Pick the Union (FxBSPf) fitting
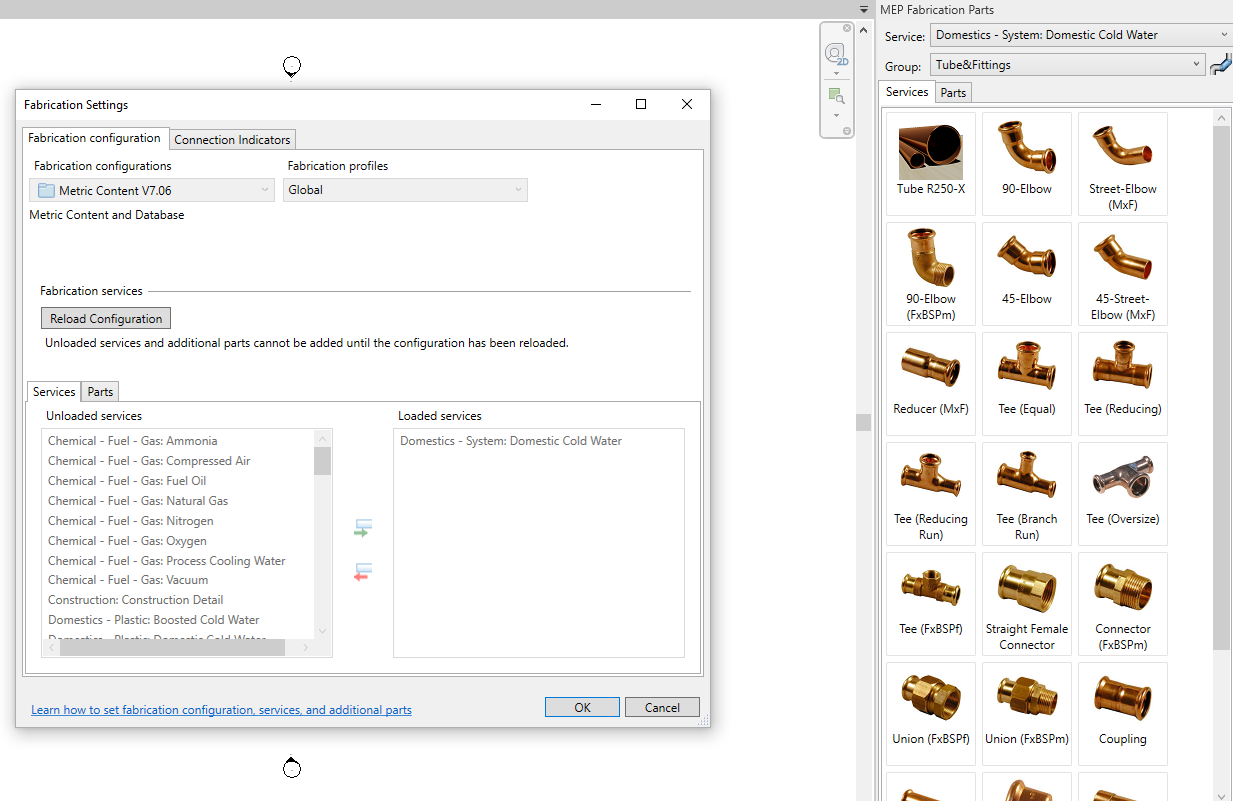Image resolution: width=1233 pixels, height=801 pixels. pos(931,713)
